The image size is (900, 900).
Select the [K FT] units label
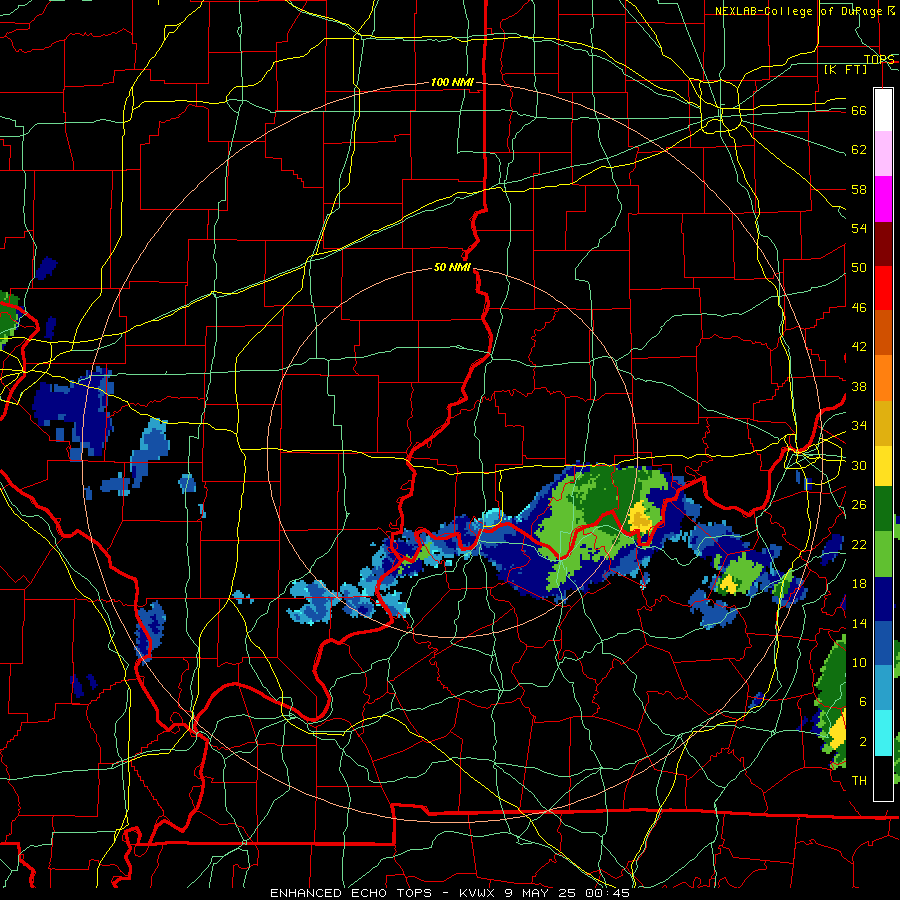845,70
